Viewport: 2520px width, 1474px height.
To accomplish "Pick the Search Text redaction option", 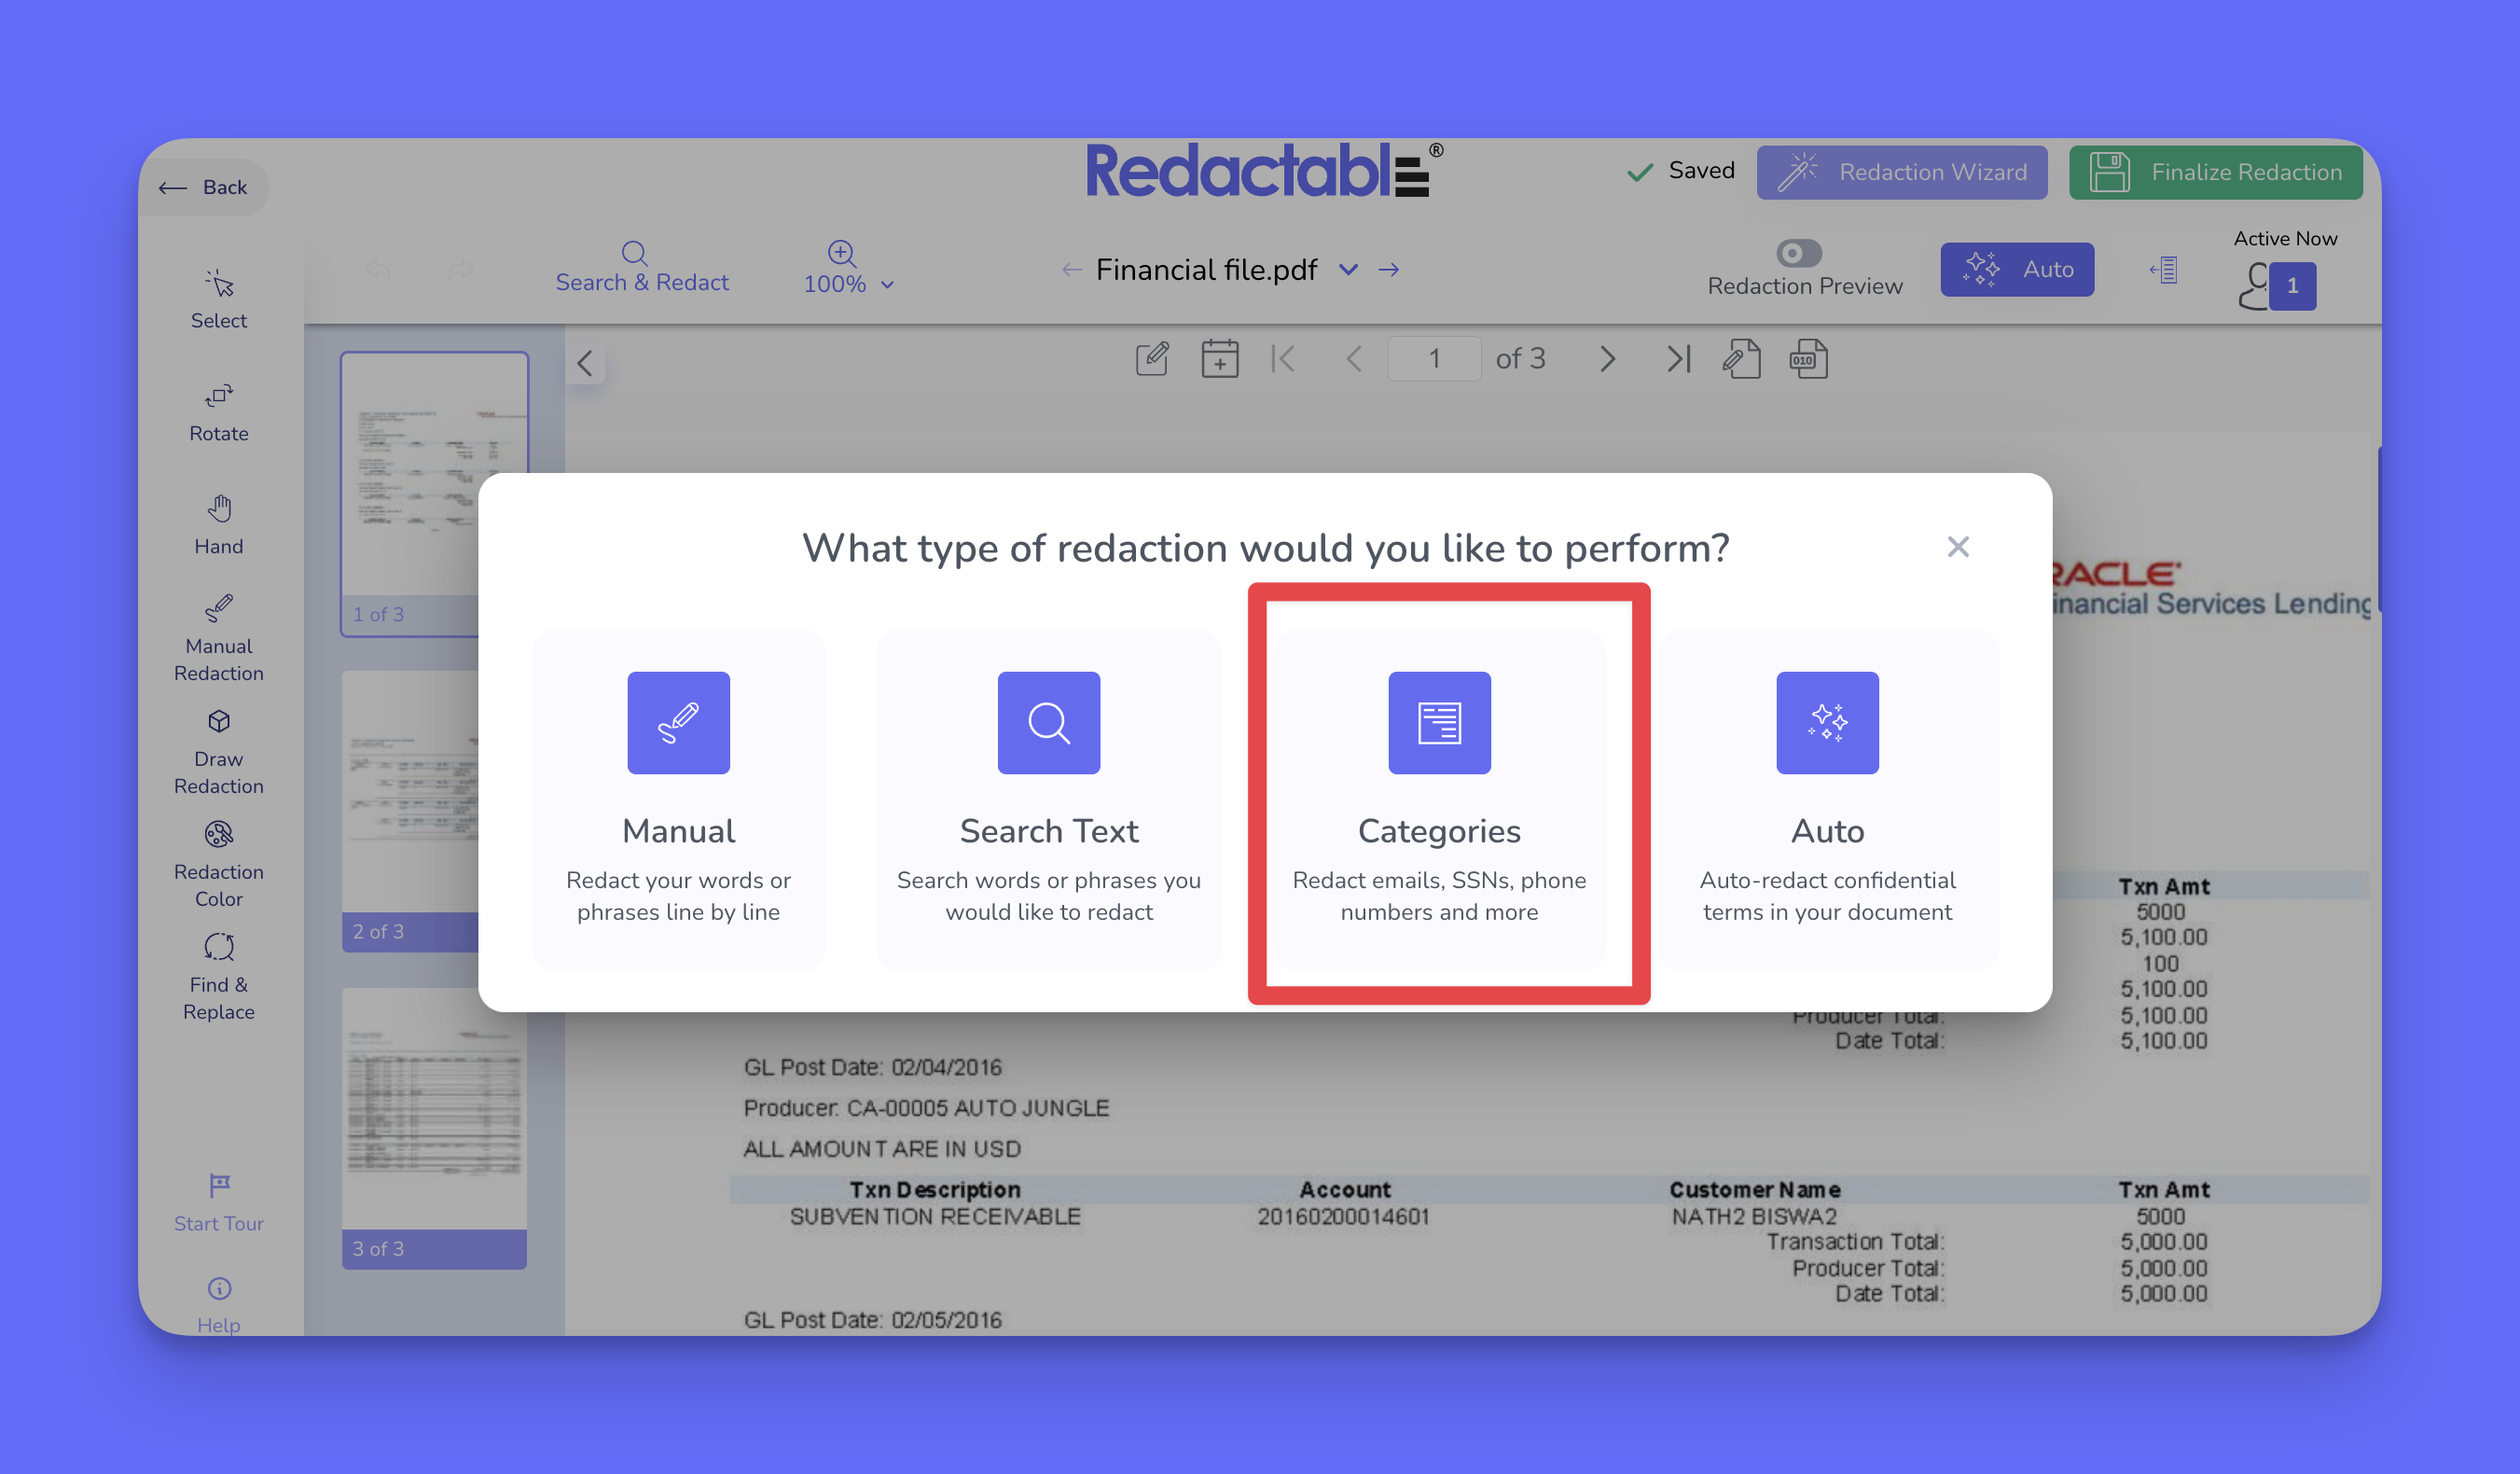I will (1048, 797).
